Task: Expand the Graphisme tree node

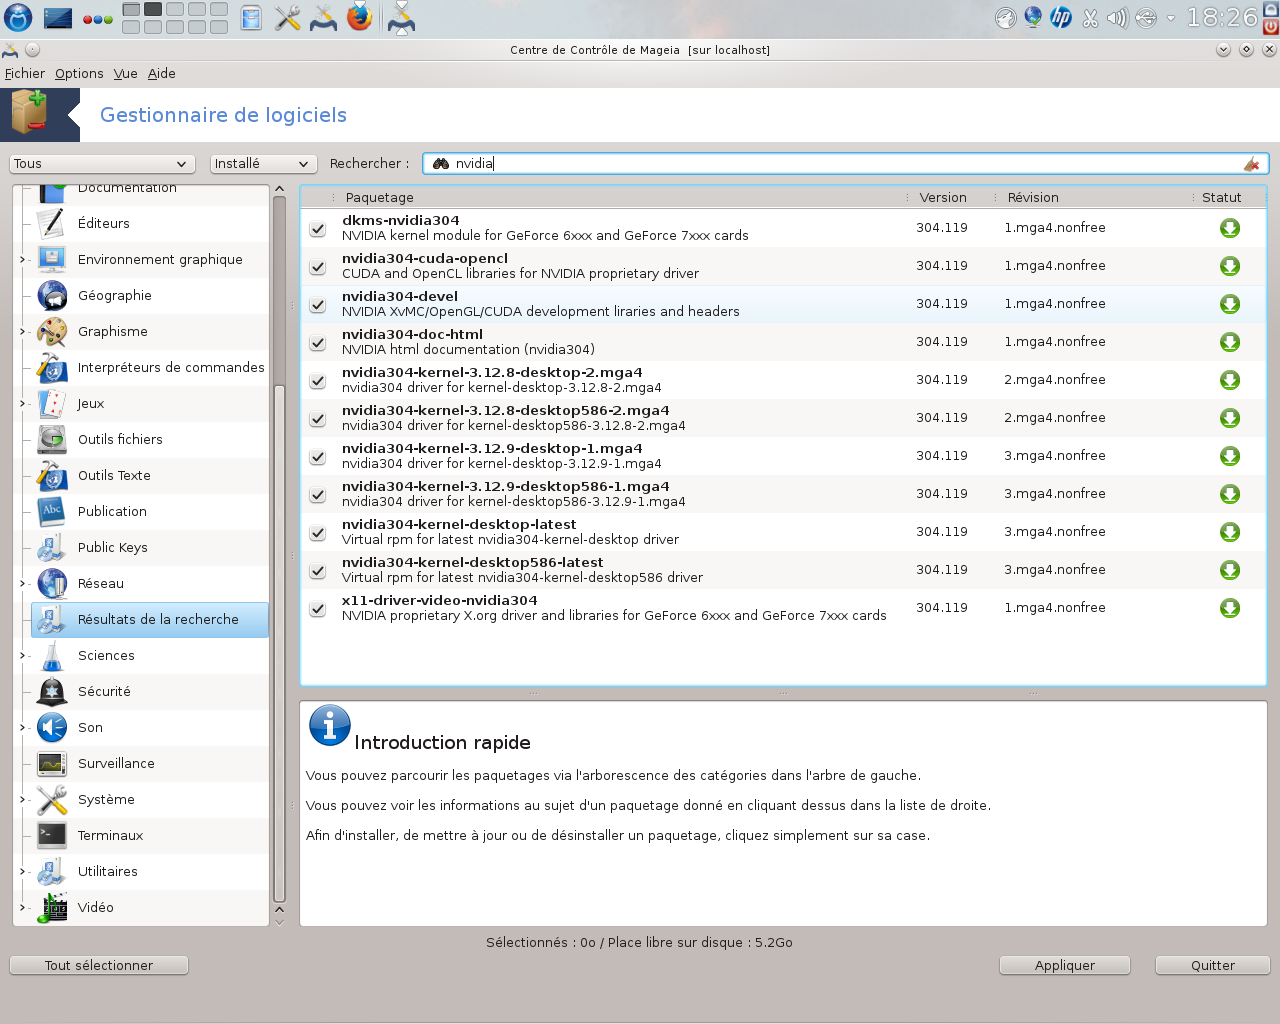Action: [23, 331]
